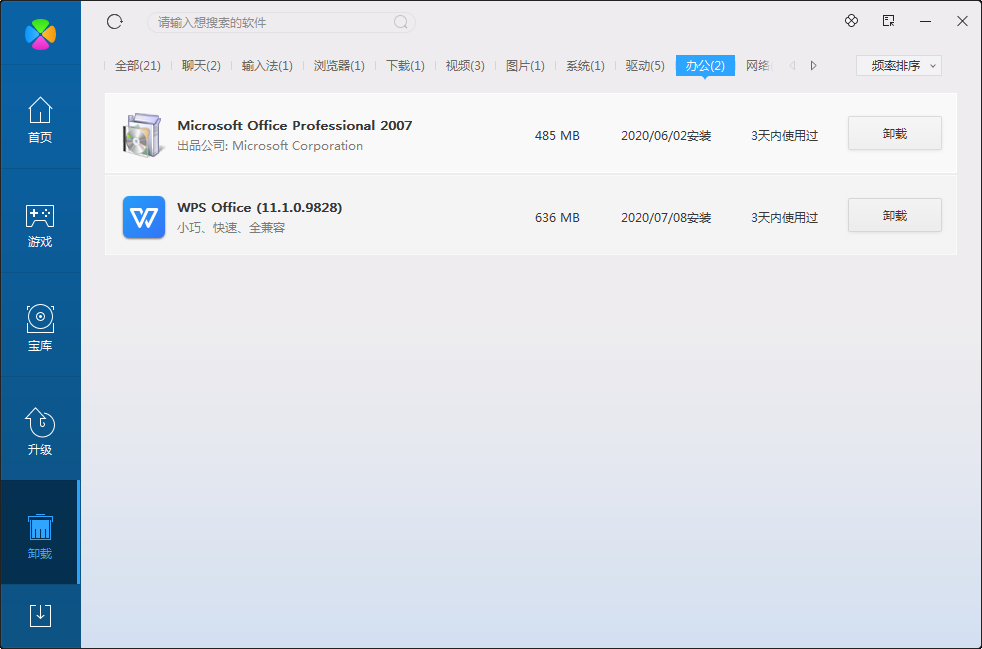Screen dimensions: 982x649
Task: Select the WPS Office list icon
Action: pyautogui.click(x=144, y=217)
